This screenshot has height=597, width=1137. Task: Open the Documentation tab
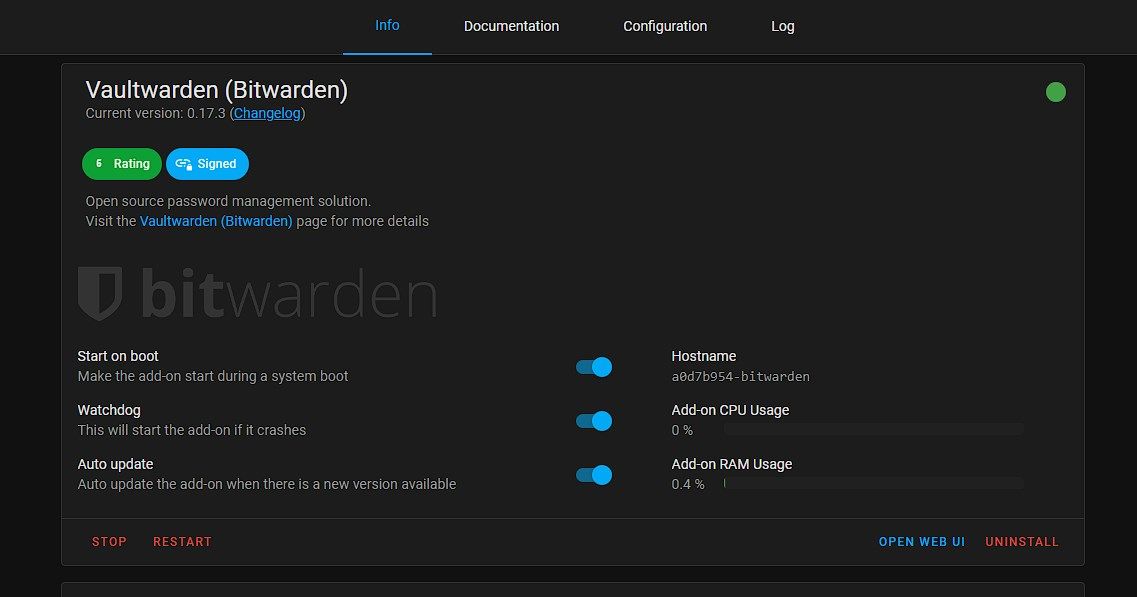511,26
